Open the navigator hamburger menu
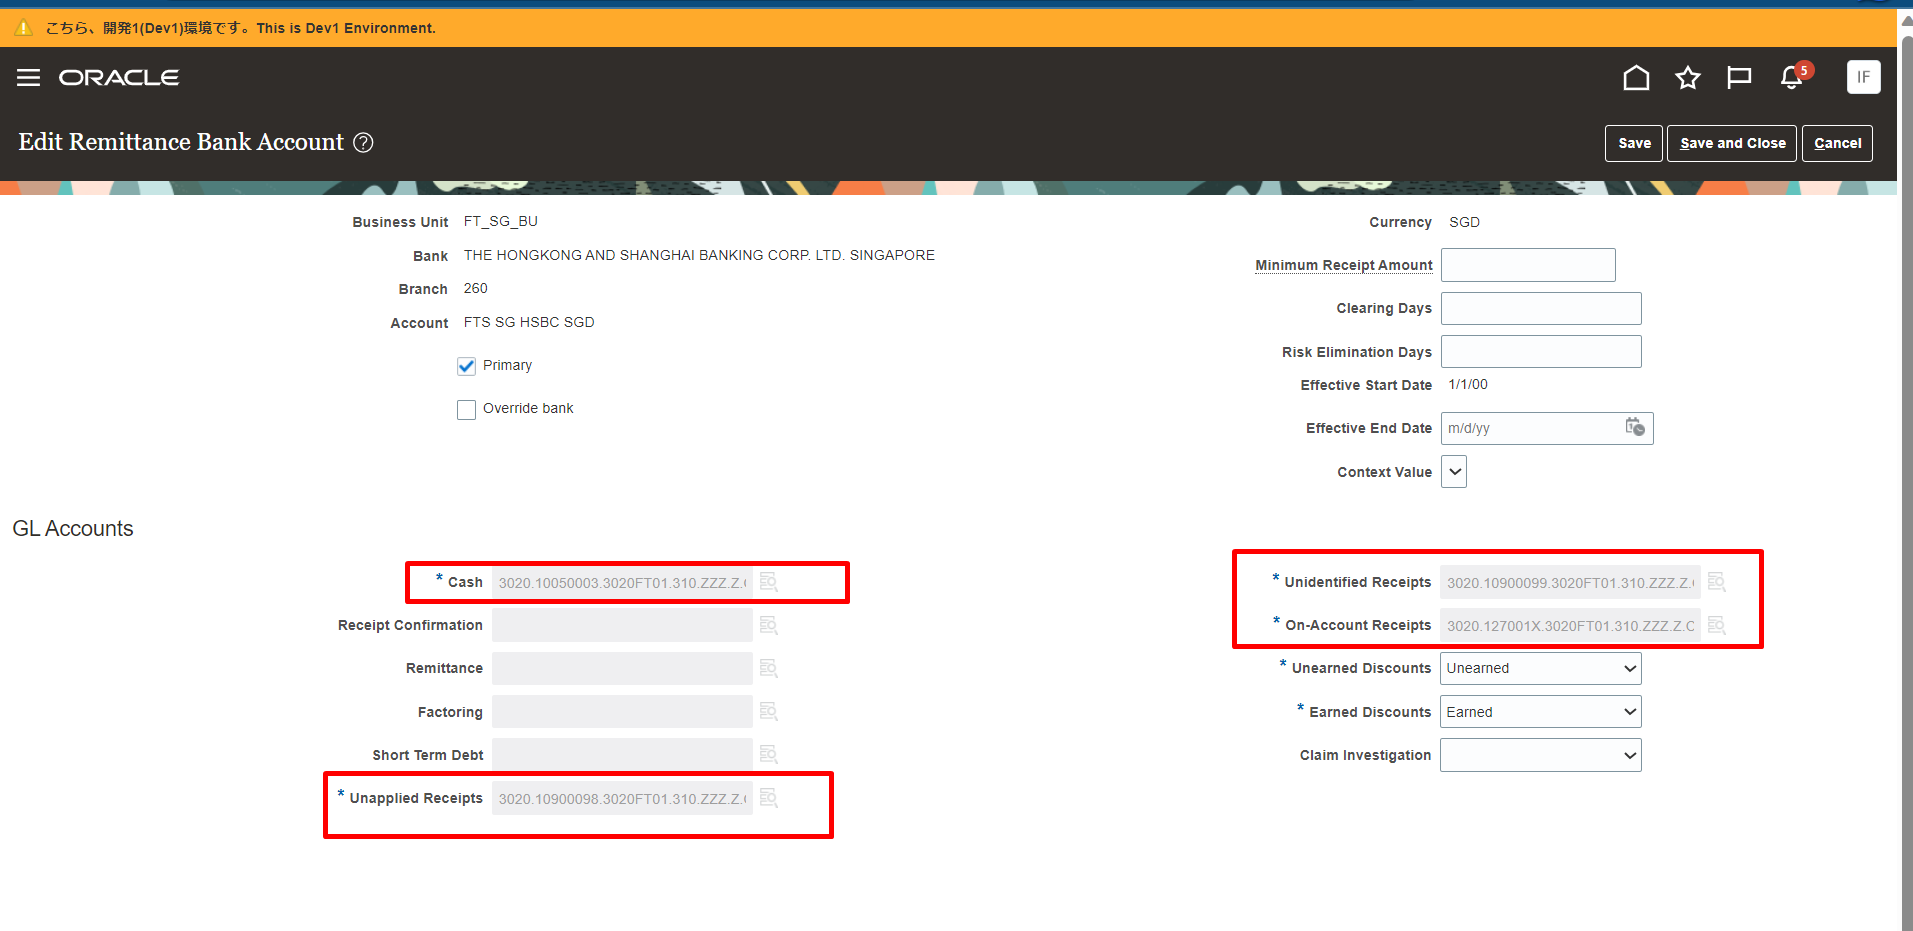 (27, 77)
